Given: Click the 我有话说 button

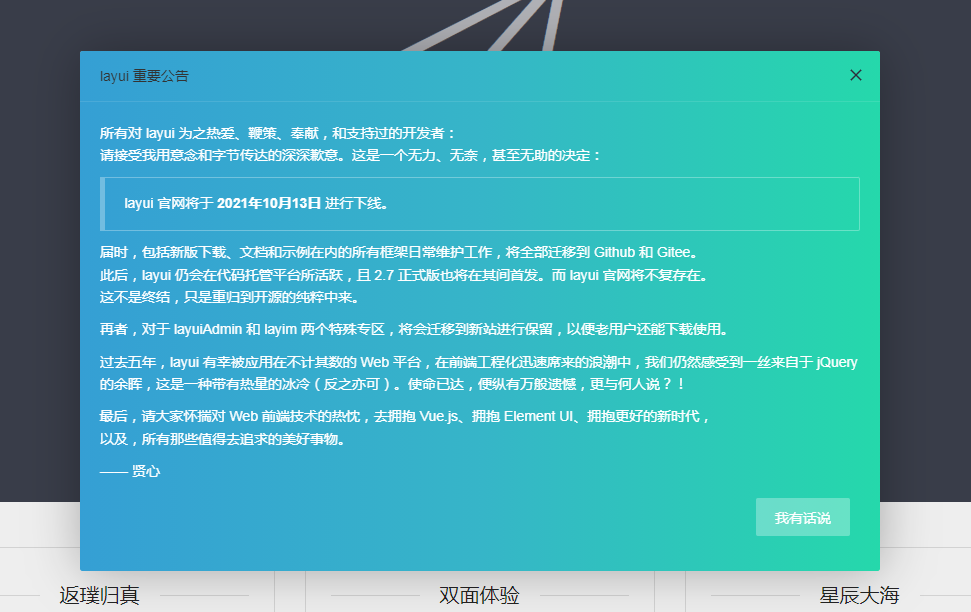Looking at the screenshot, I should [x=803, y=517].
